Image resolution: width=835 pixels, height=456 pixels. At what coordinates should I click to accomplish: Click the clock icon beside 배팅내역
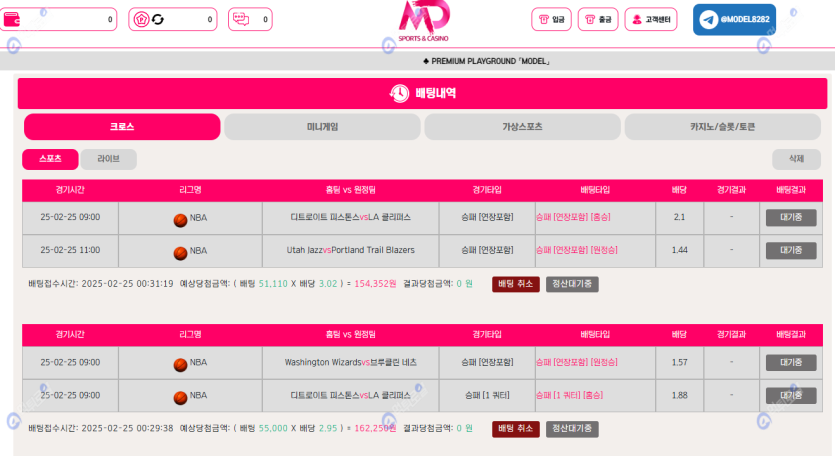(x=399, y=93)
